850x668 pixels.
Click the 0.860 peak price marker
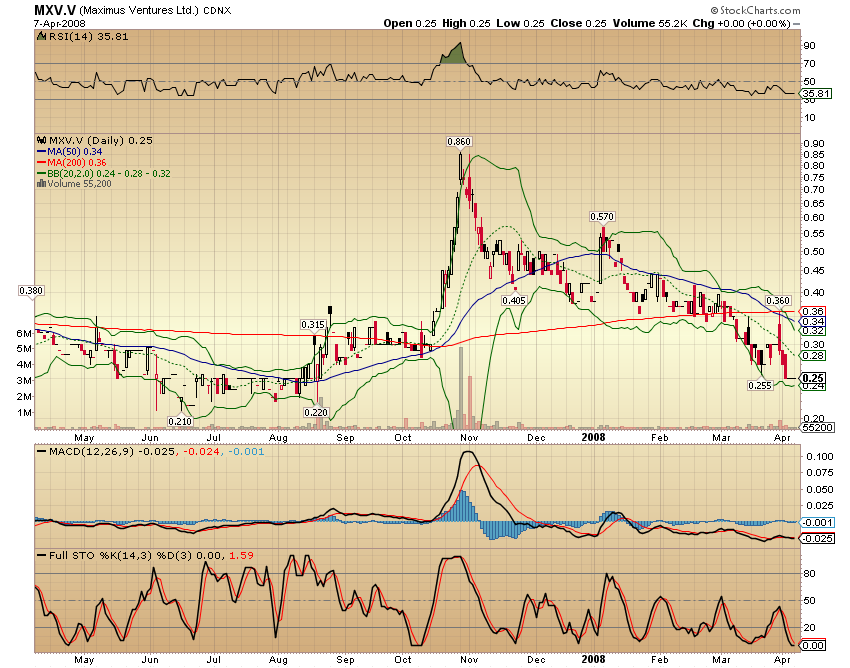[459, 142]
